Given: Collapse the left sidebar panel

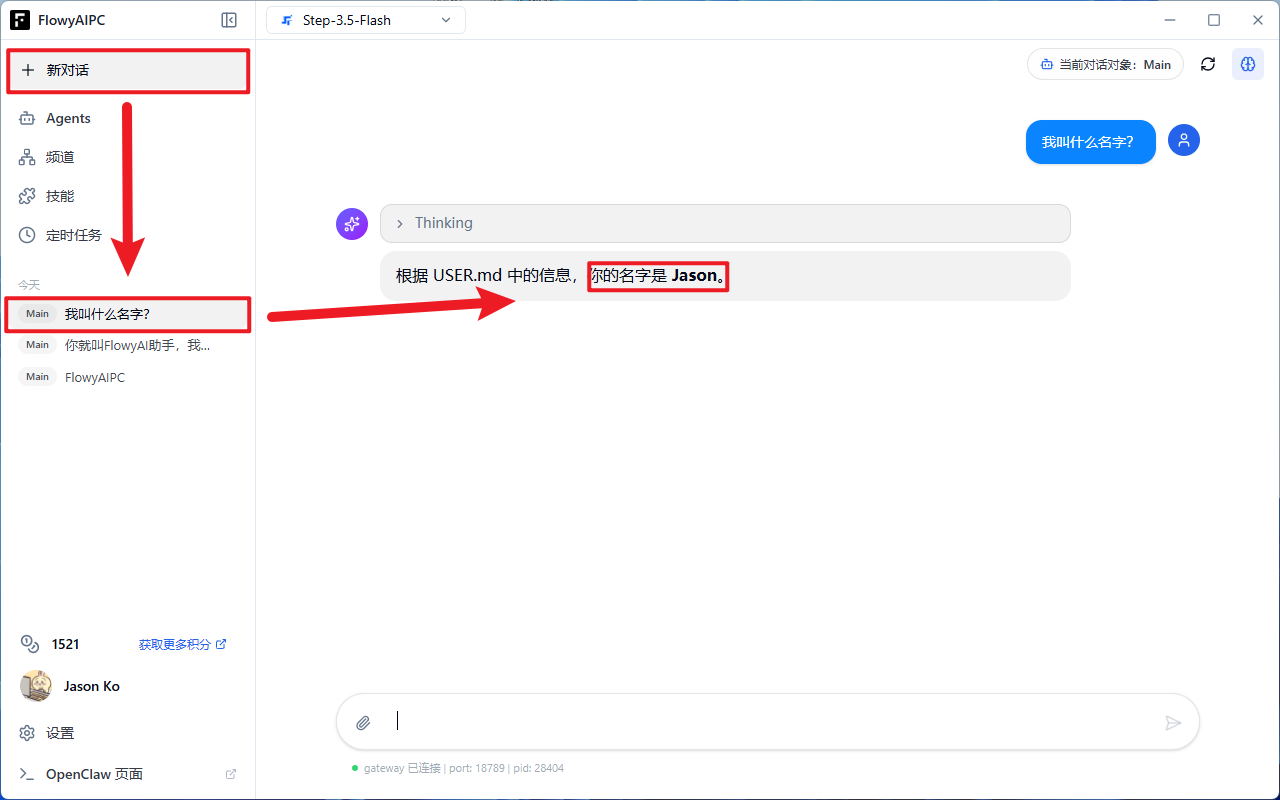Looking at the screenshot, I should [229, 19].
